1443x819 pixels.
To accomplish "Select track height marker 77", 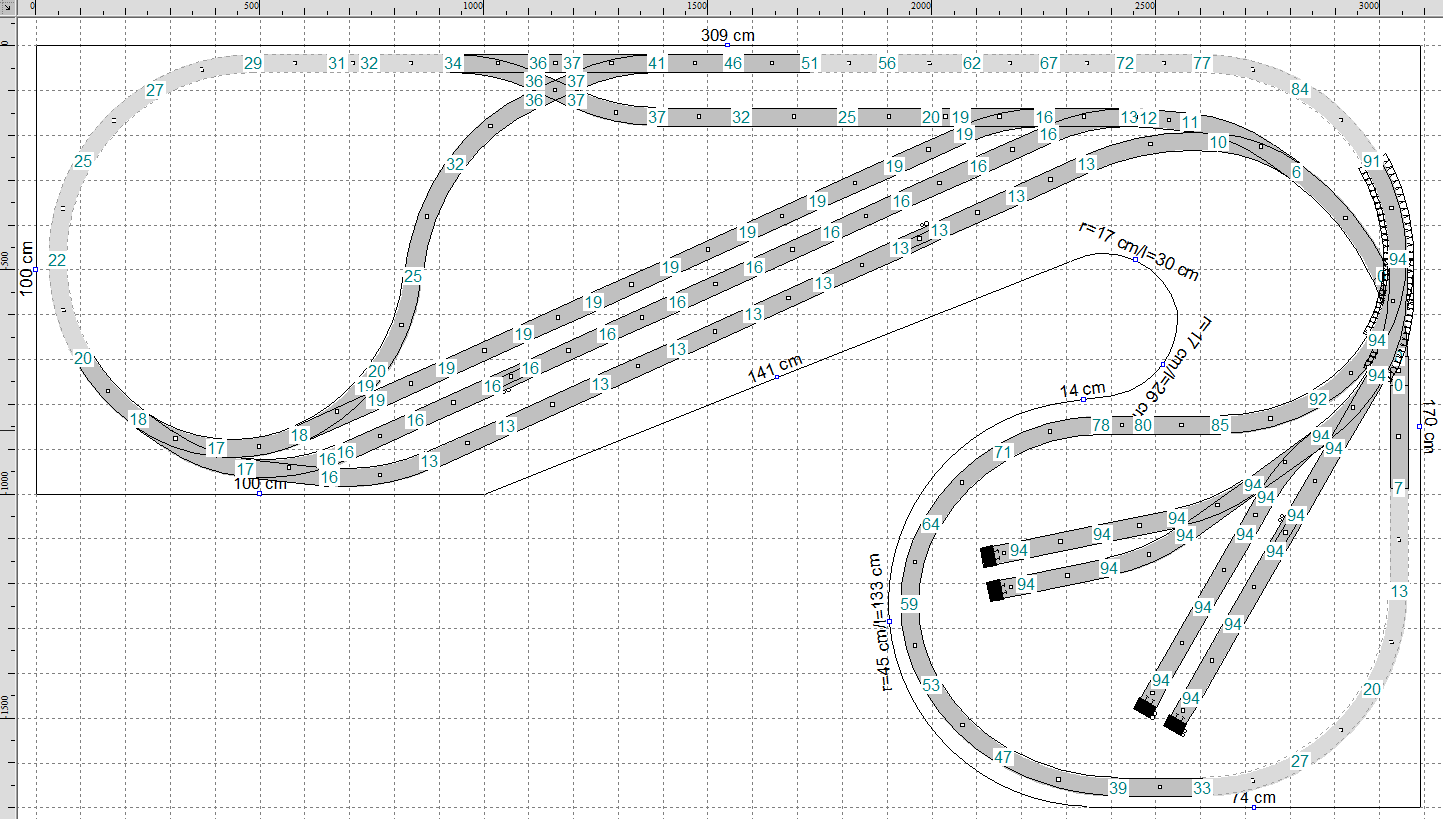I will [1203, 64].
